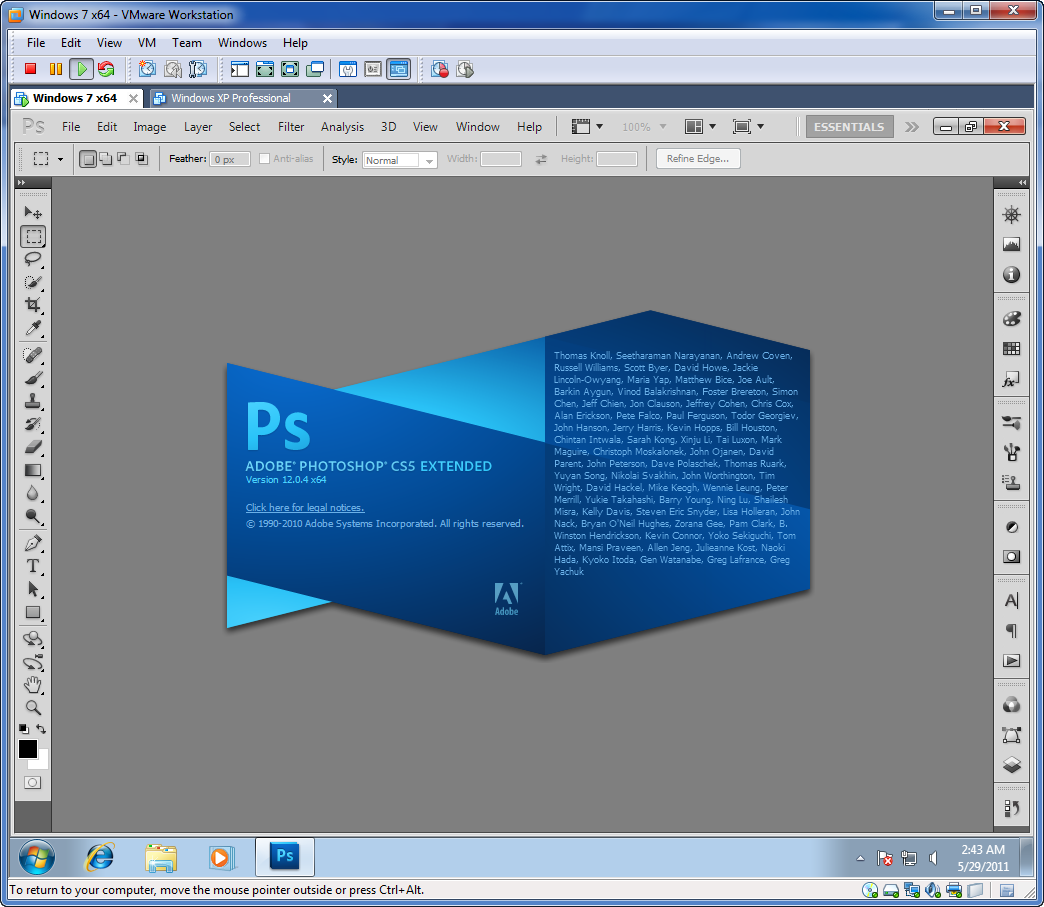Open the Histogram panel icon
1044x907 pixels.
[x=1011, y=244]
